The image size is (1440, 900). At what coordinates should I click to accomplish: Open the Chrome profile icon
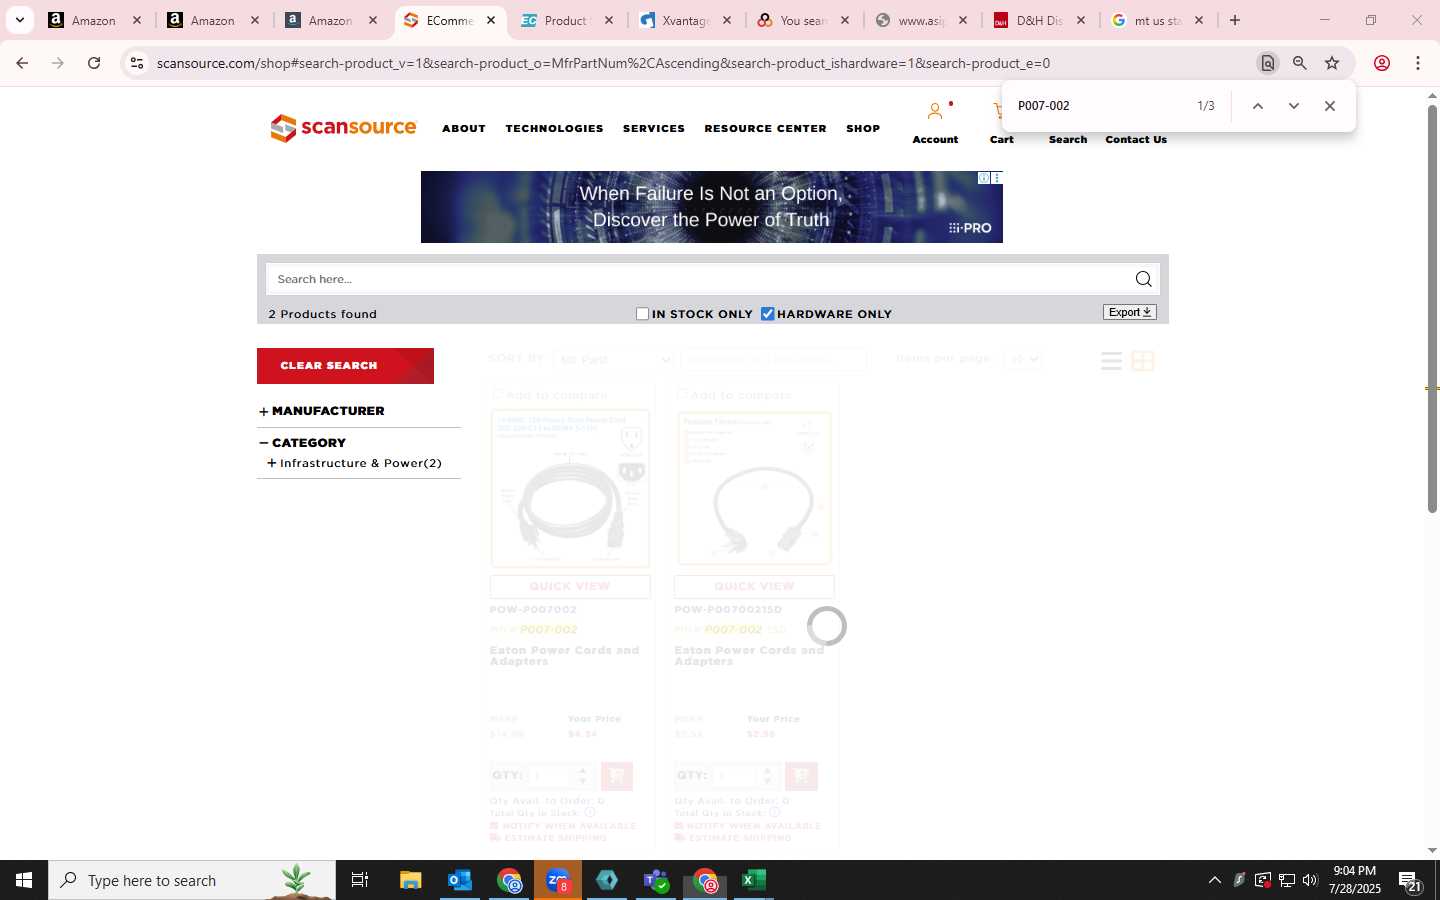1382,63
